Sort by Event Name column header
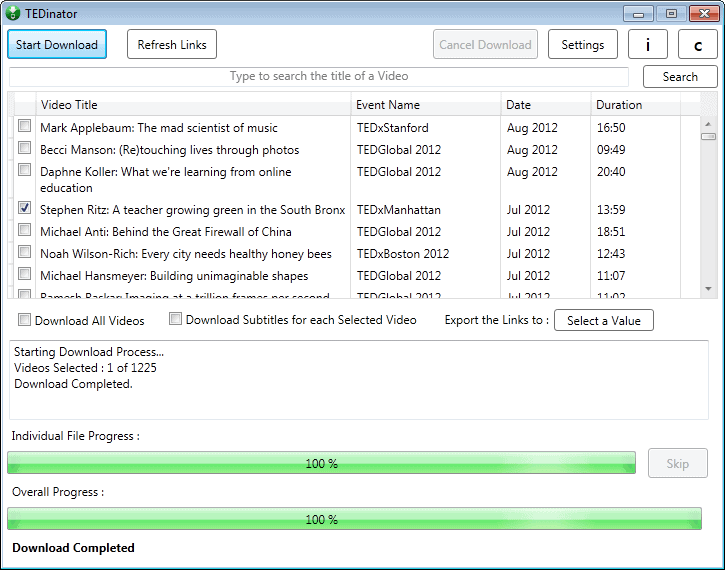This screenshot has height=570, width=725. tap(426, 105)
